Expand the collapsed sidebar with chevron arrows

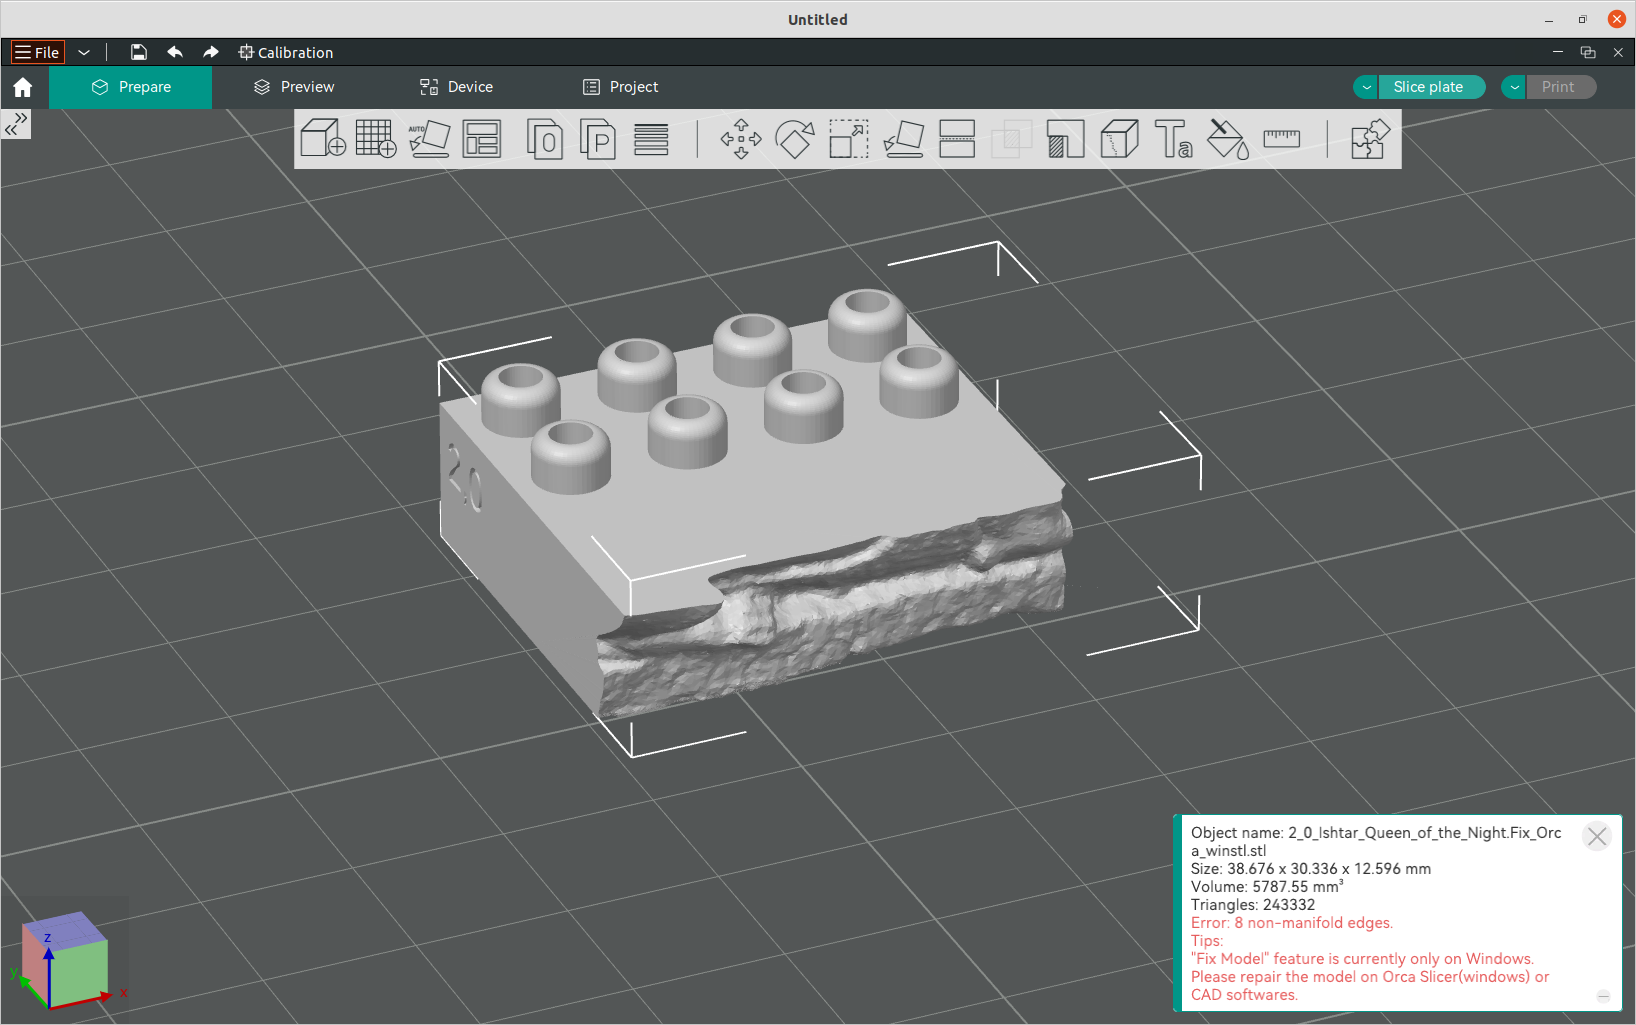(x=16, y=124)
